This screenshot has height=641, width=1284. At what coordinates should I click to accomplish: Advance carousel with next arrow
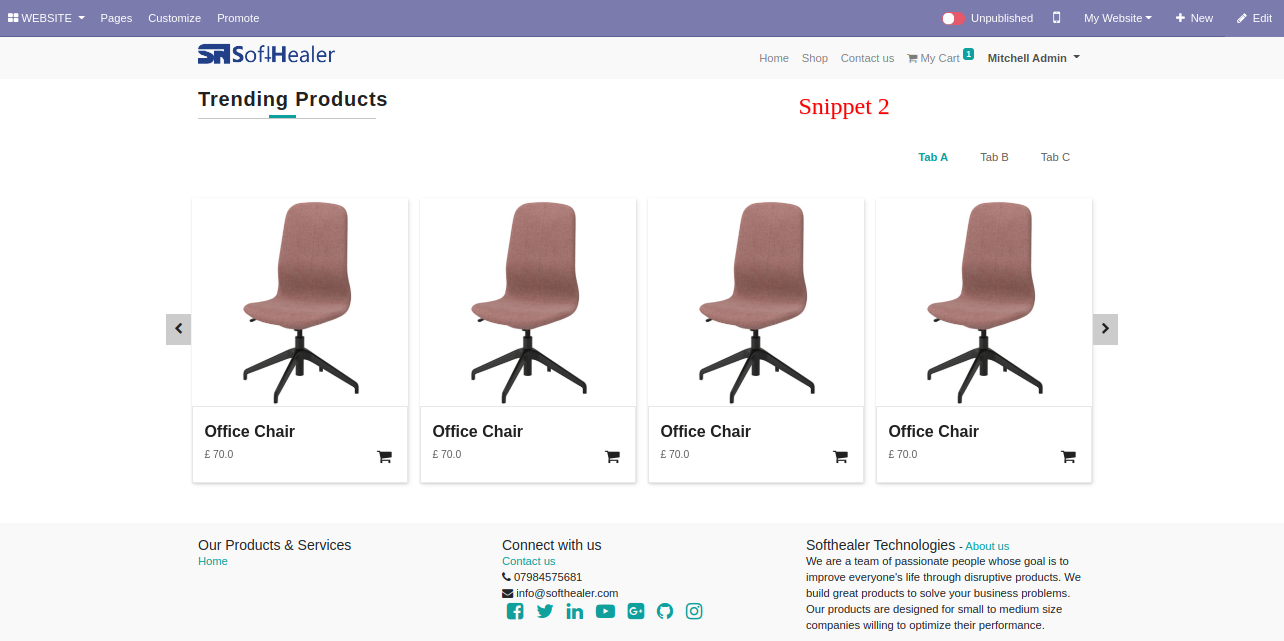pos(1105,329)
